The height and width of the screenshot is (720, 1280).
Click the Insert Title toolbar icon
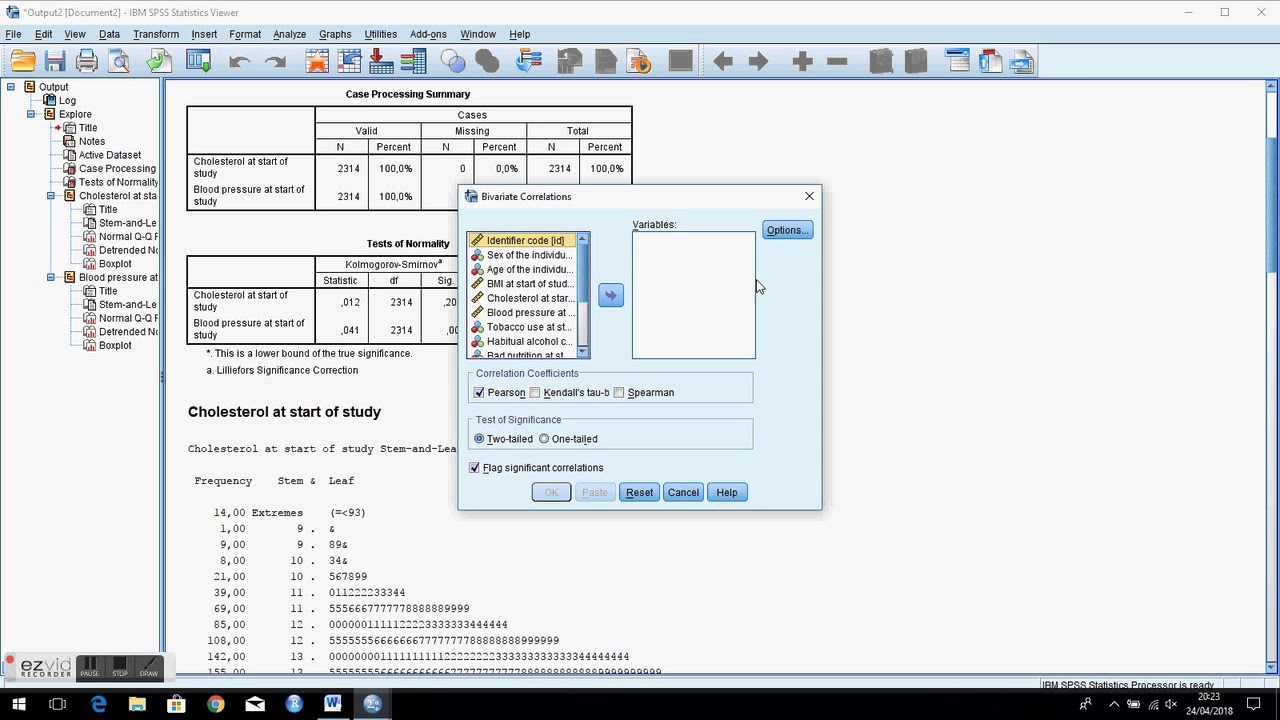[x=990, y=62]
